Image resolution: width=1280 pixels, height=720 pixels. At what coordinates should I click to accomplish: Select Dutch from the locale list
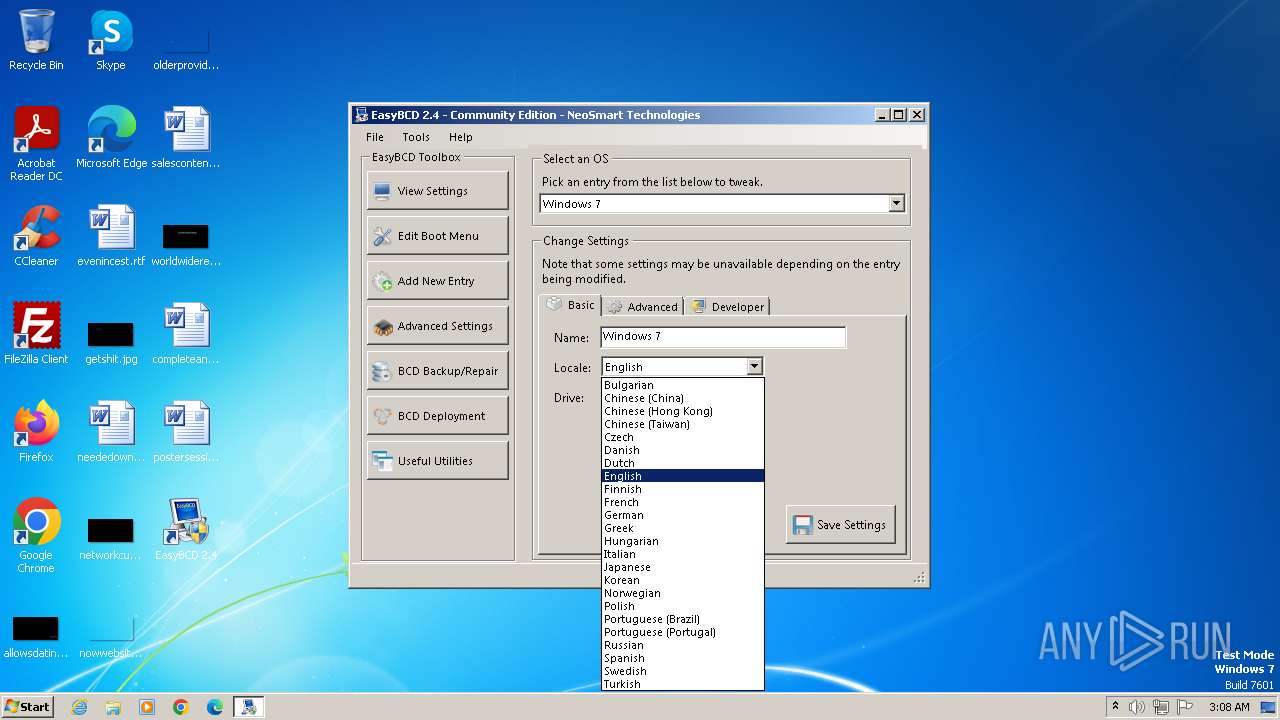(683, 463)
